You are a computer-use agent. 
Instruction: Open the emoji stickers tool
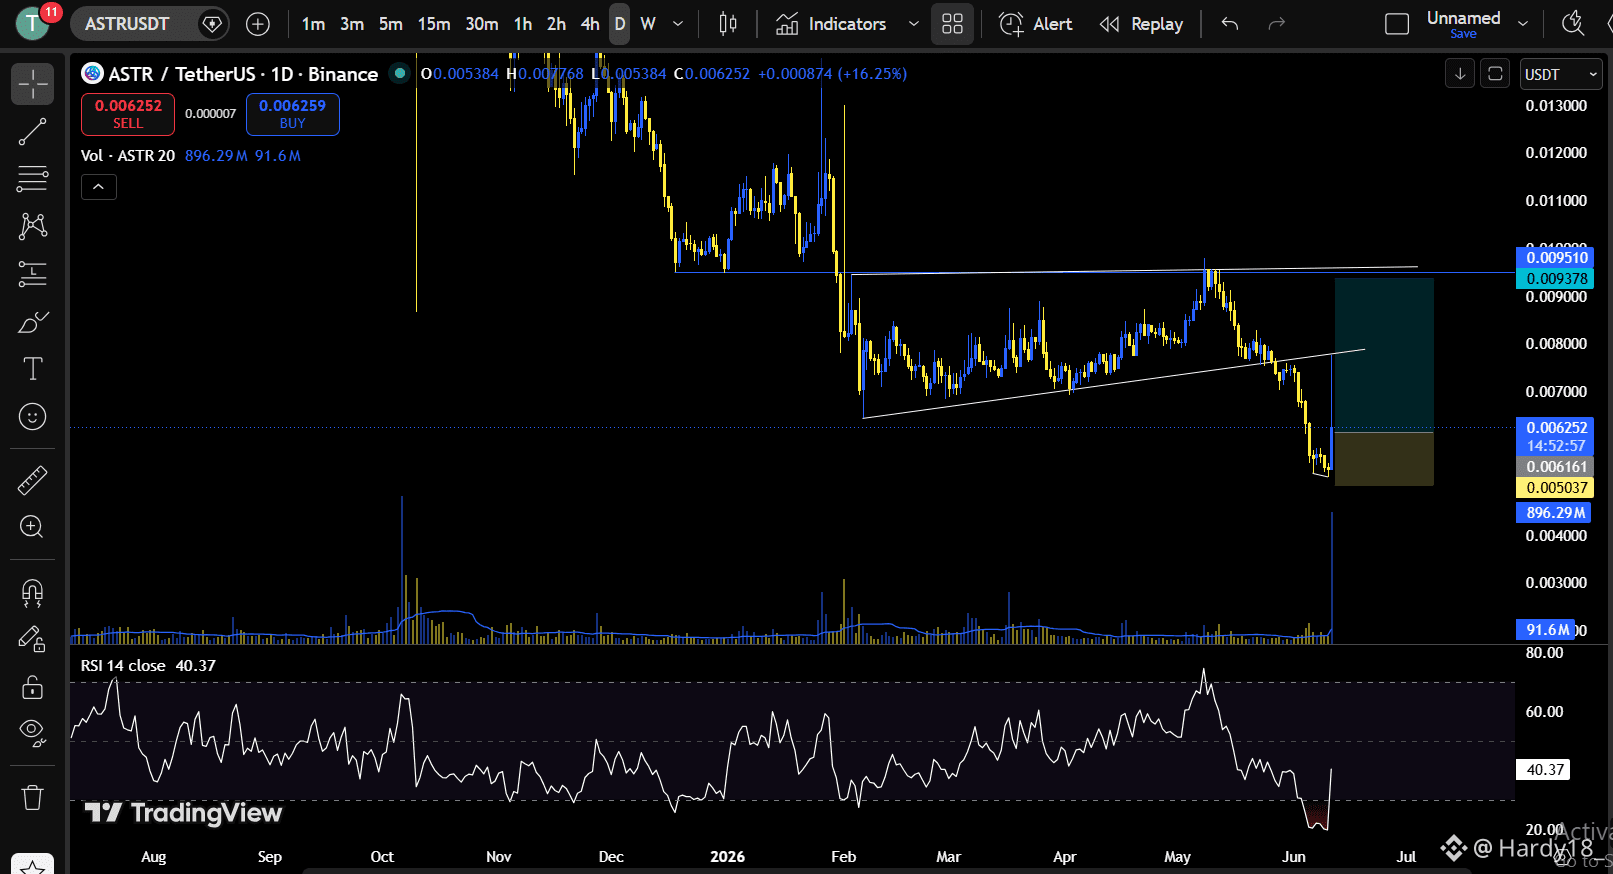click(x=32, y=416)
